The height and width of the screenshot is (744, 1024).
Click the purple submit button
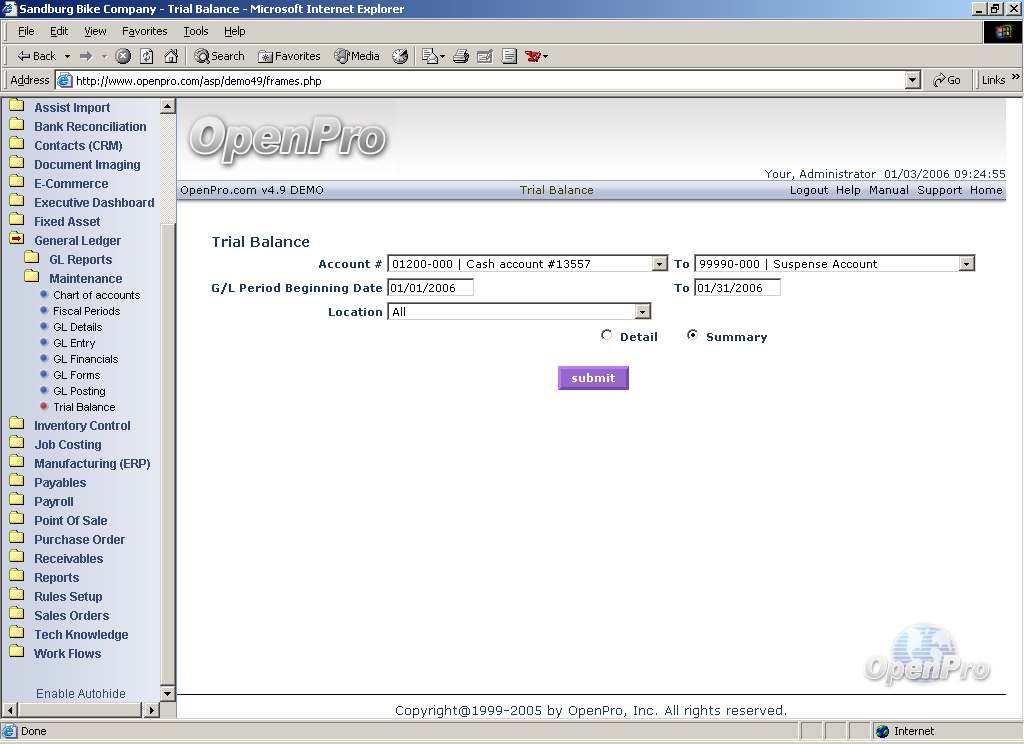click(x=593, y=378)
